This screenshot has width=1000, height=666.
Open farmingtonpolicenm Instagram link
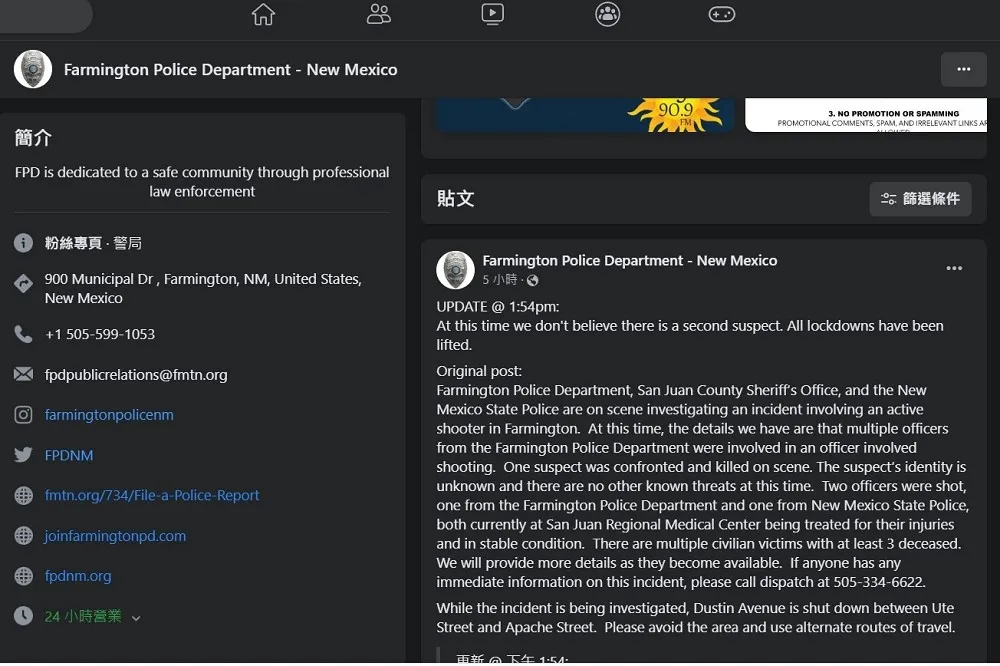(109, 415)
